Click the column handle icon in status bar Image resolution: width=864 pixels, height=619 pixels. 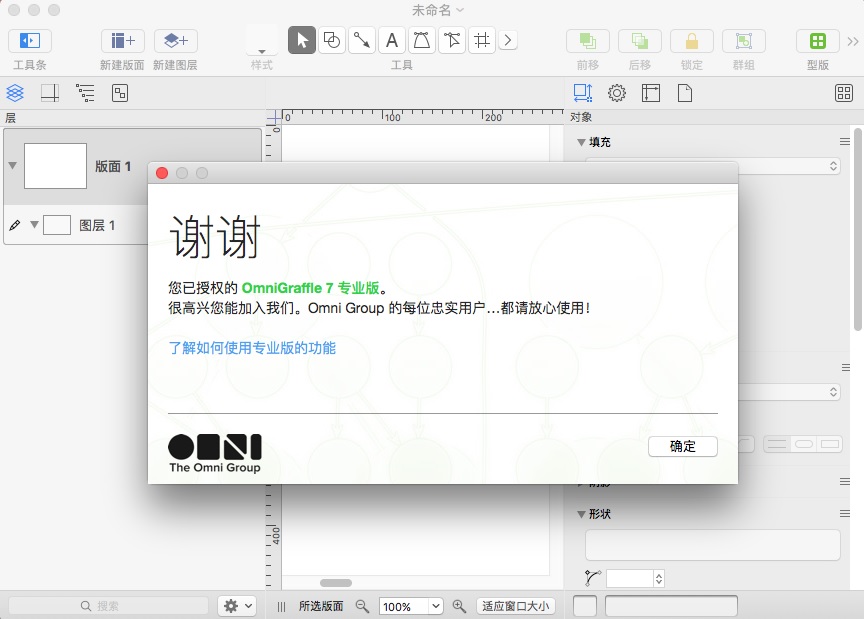282,606
